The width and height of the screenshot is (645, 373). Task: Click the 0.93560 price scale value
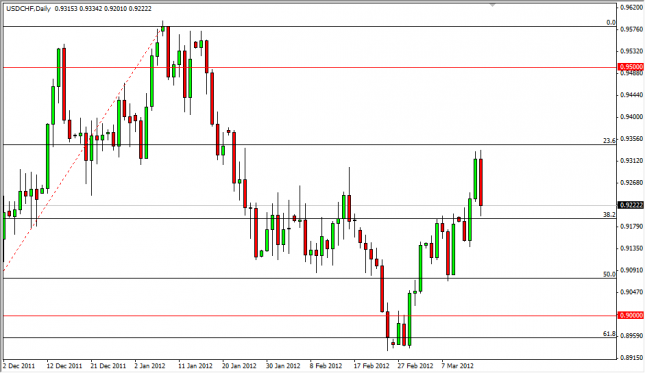coord(631,139)
